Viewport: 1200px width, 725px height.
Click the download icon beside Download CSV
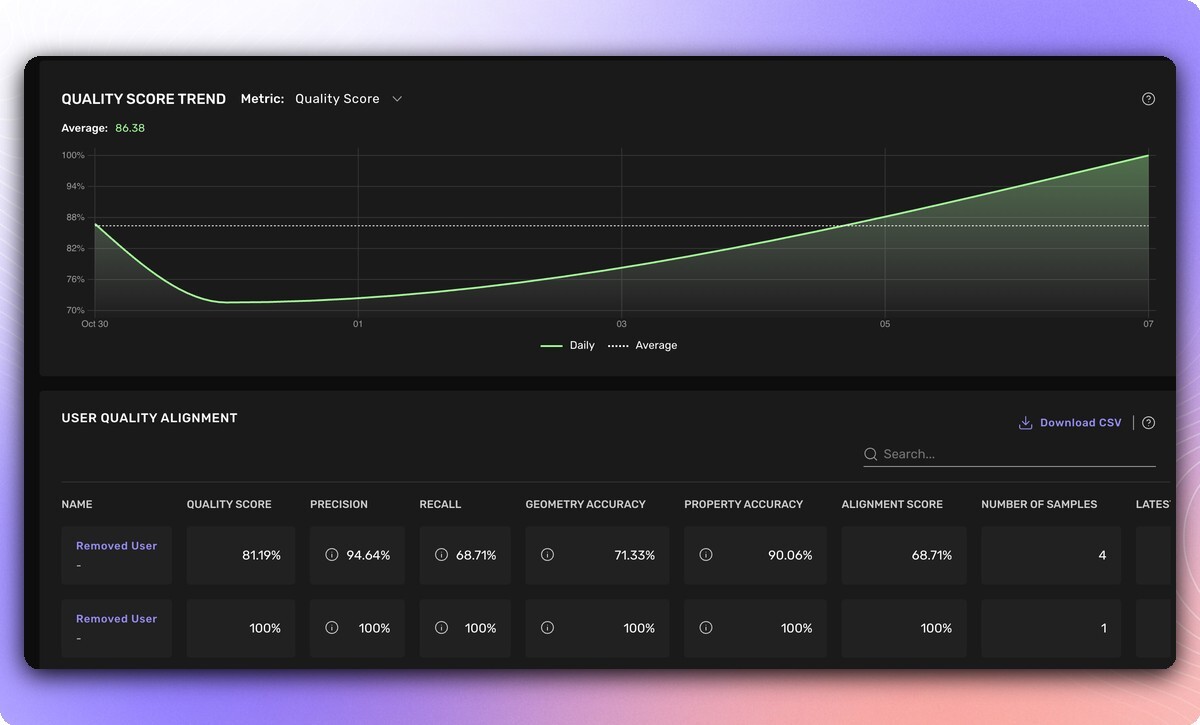[1025, 422]
